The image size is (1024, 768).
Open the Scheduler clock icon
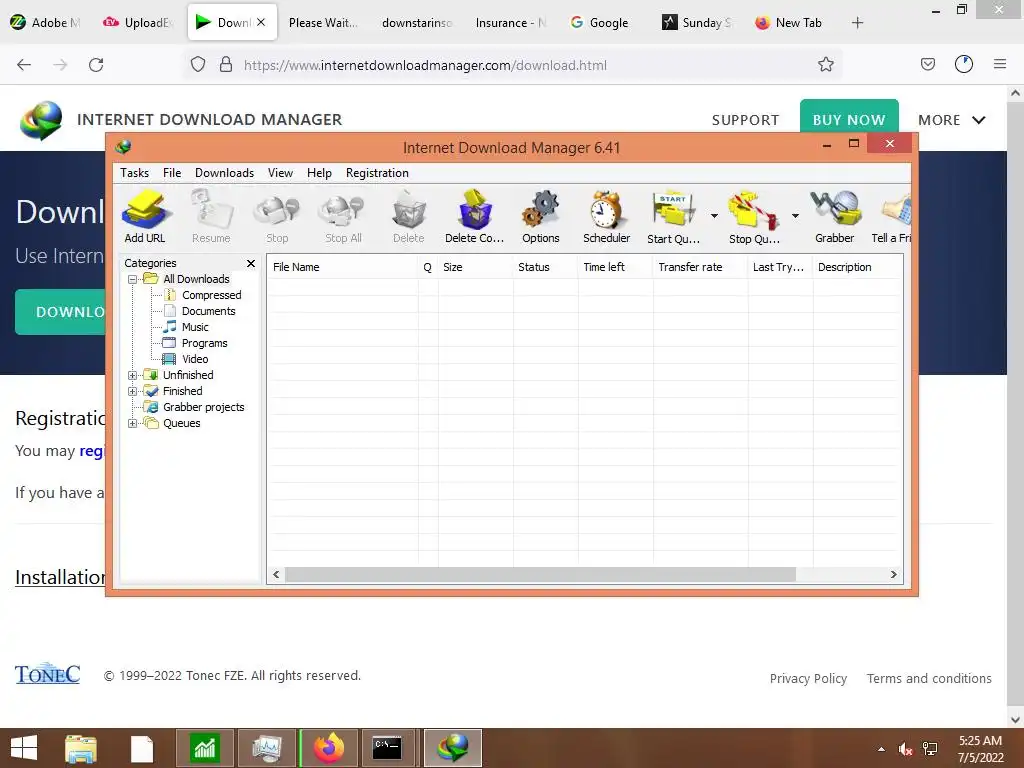pos(607,216)
